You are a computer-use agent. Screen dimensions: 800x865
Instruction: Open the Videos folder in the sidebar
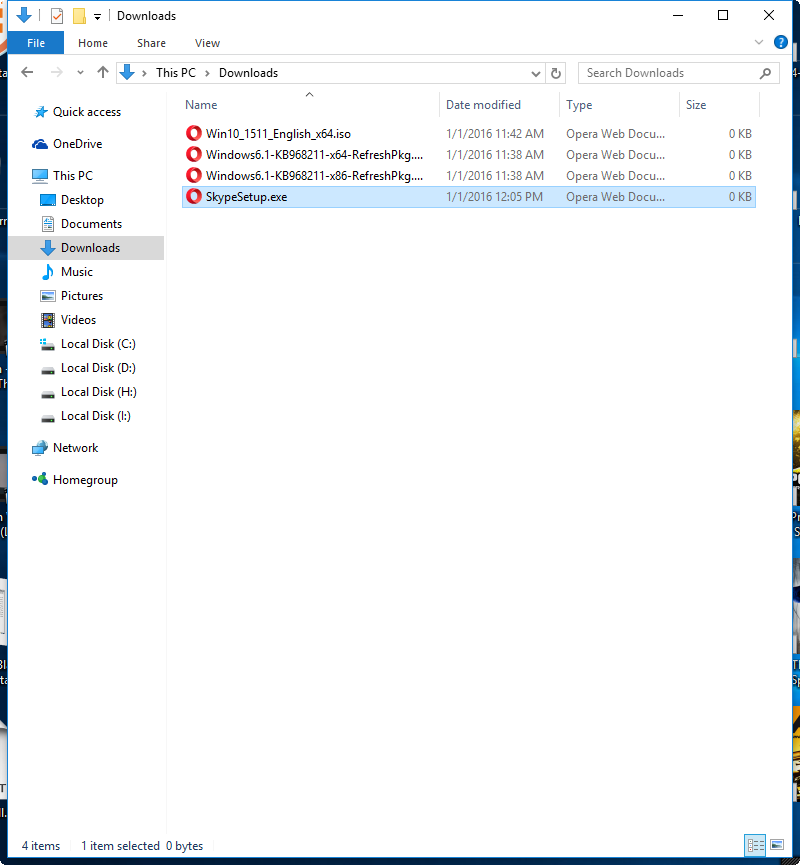coord(68,320)
